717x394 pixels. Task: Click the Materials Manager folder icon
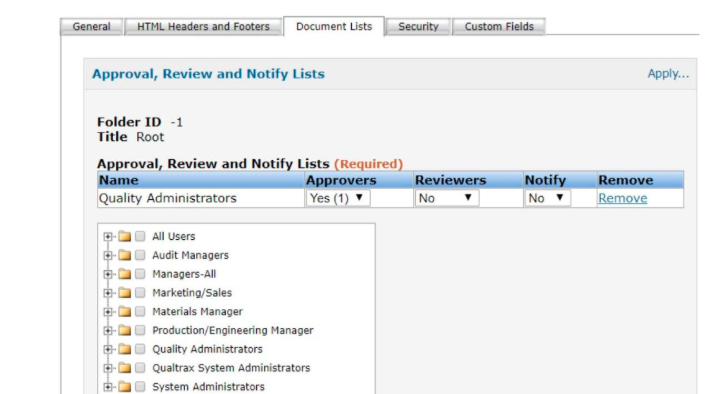pyautogui.click(x=124, y=311)
